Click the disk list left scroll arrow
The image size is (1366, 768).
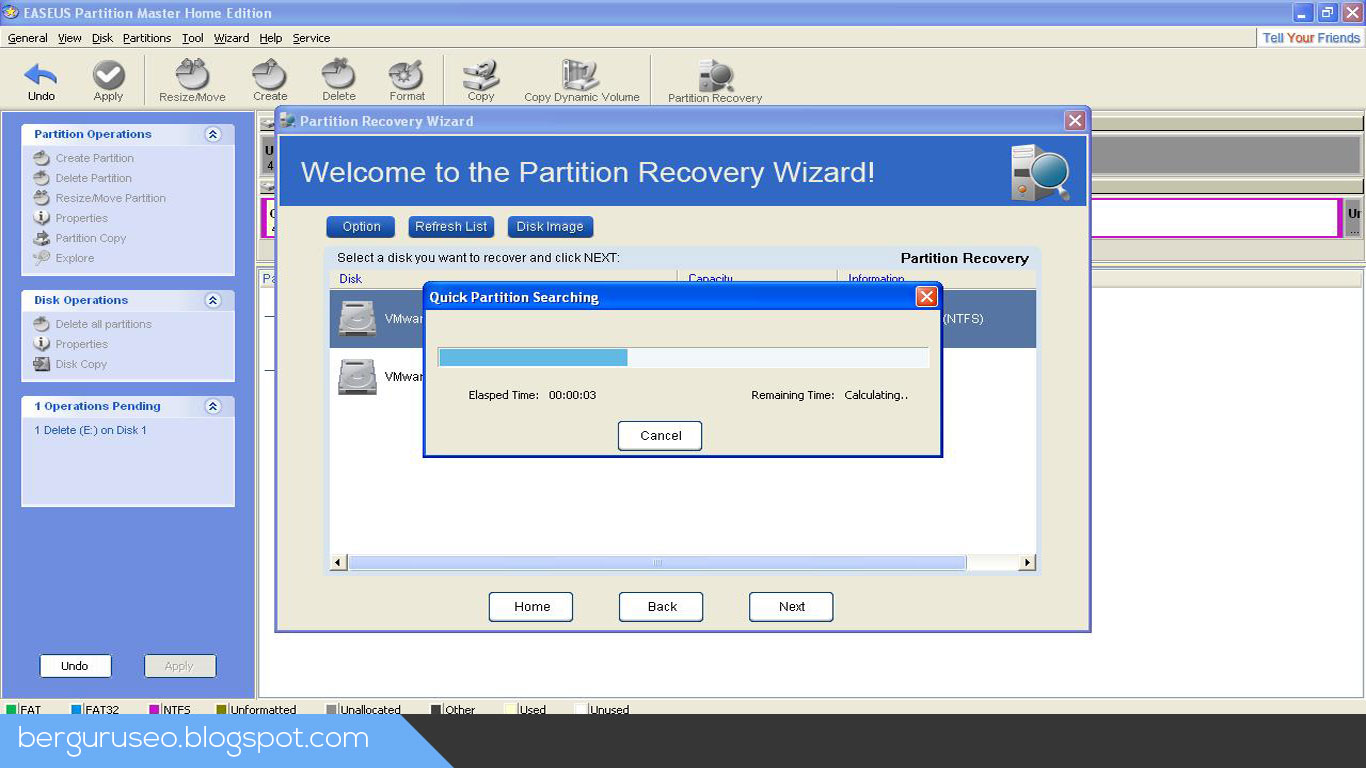(338, 563)
